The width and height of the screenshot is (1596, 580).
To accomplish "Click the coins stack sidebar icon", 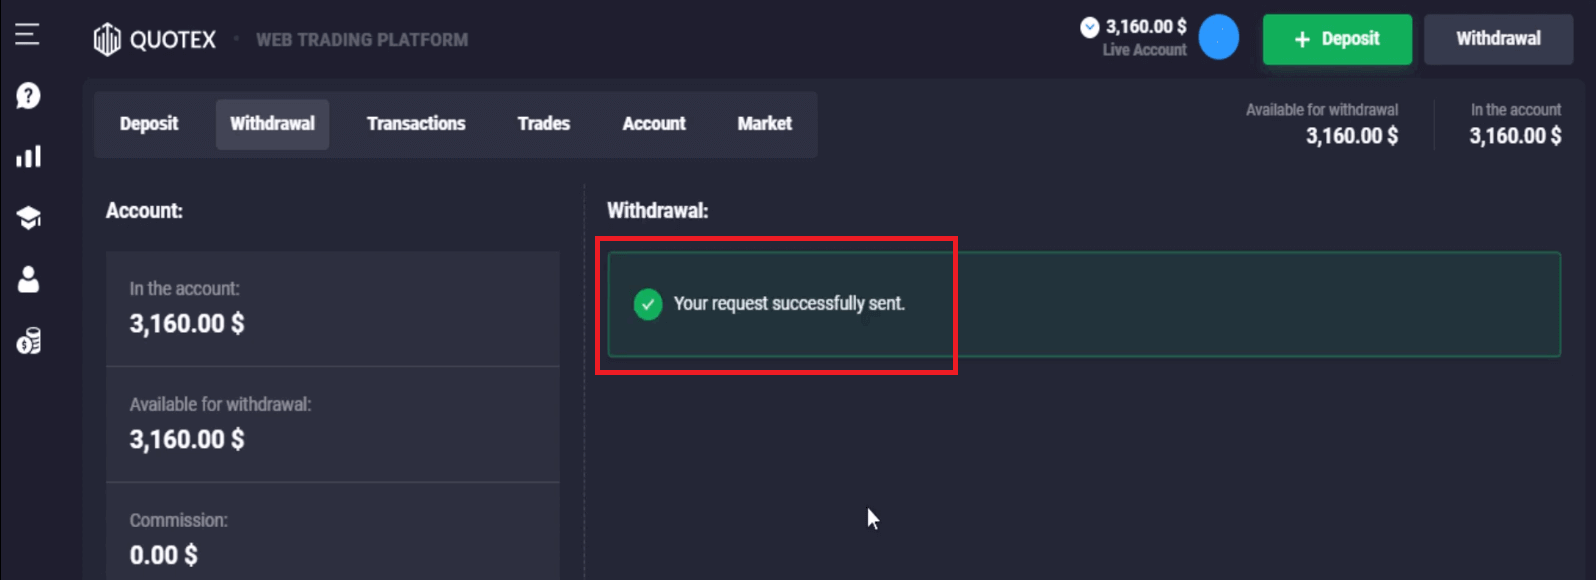I will 28,342.
